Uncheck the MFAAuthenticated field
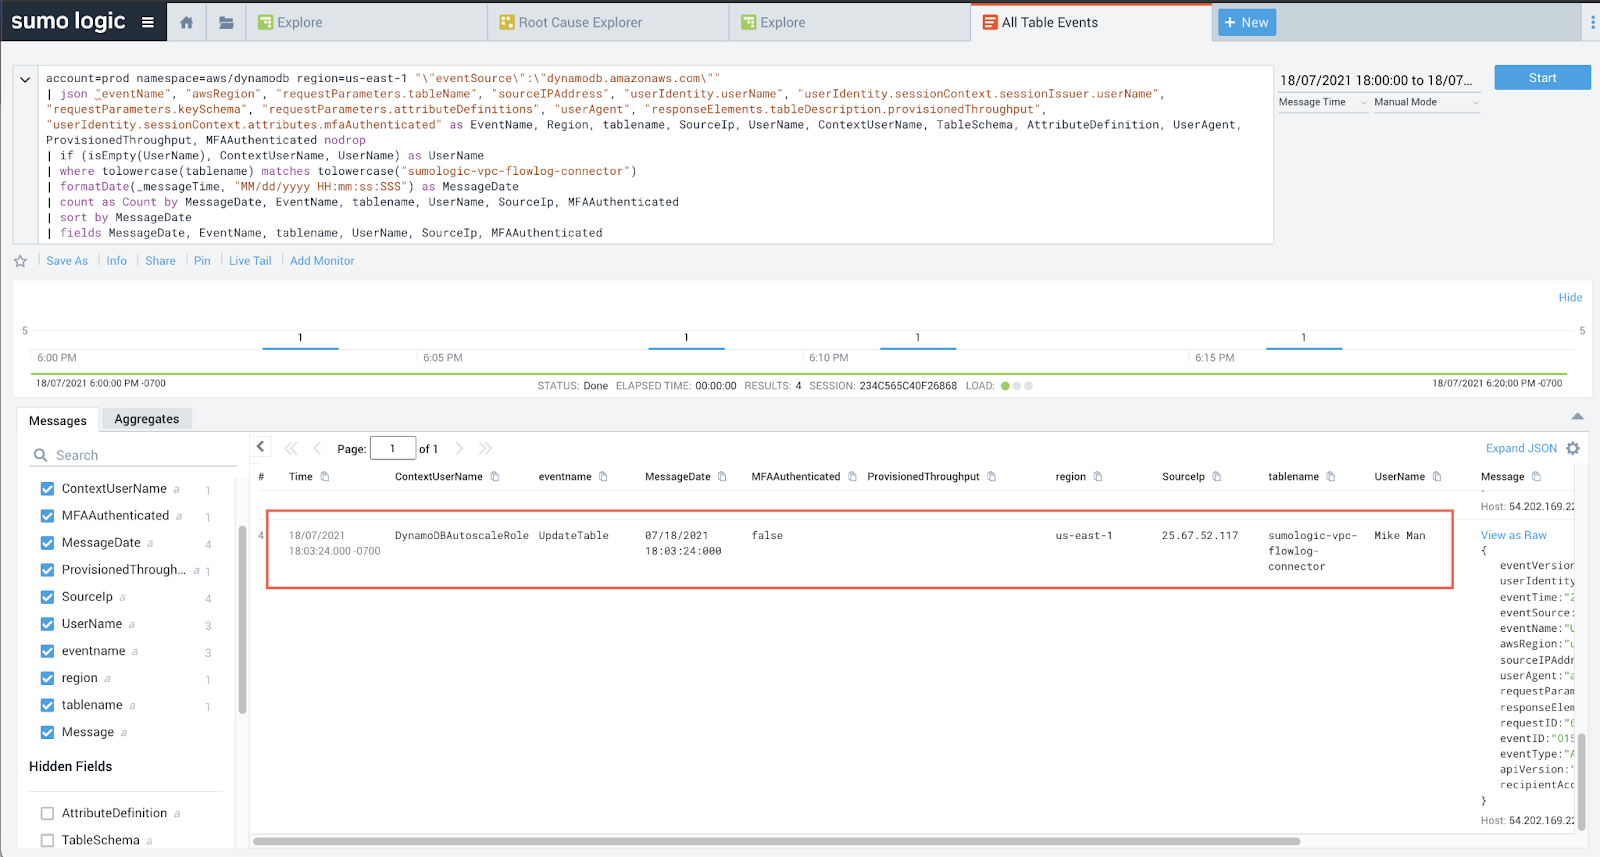The width and height of the screenshot is (1600, 857). [47, 516]
